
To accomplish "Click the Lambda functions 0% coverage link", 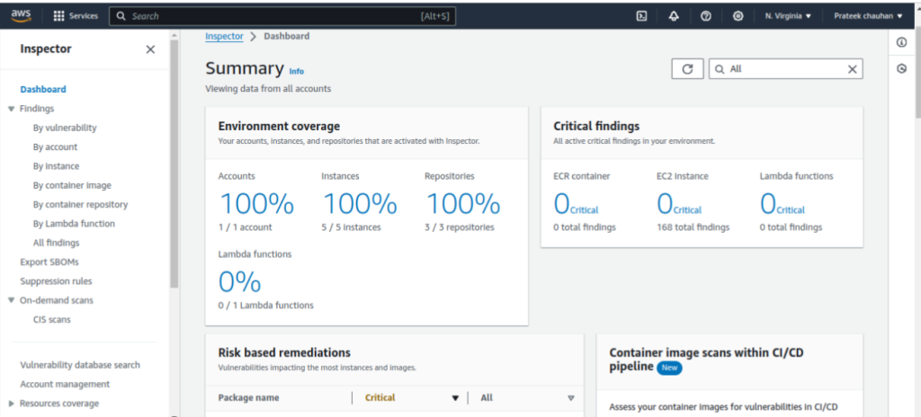I will click(240, 282).
